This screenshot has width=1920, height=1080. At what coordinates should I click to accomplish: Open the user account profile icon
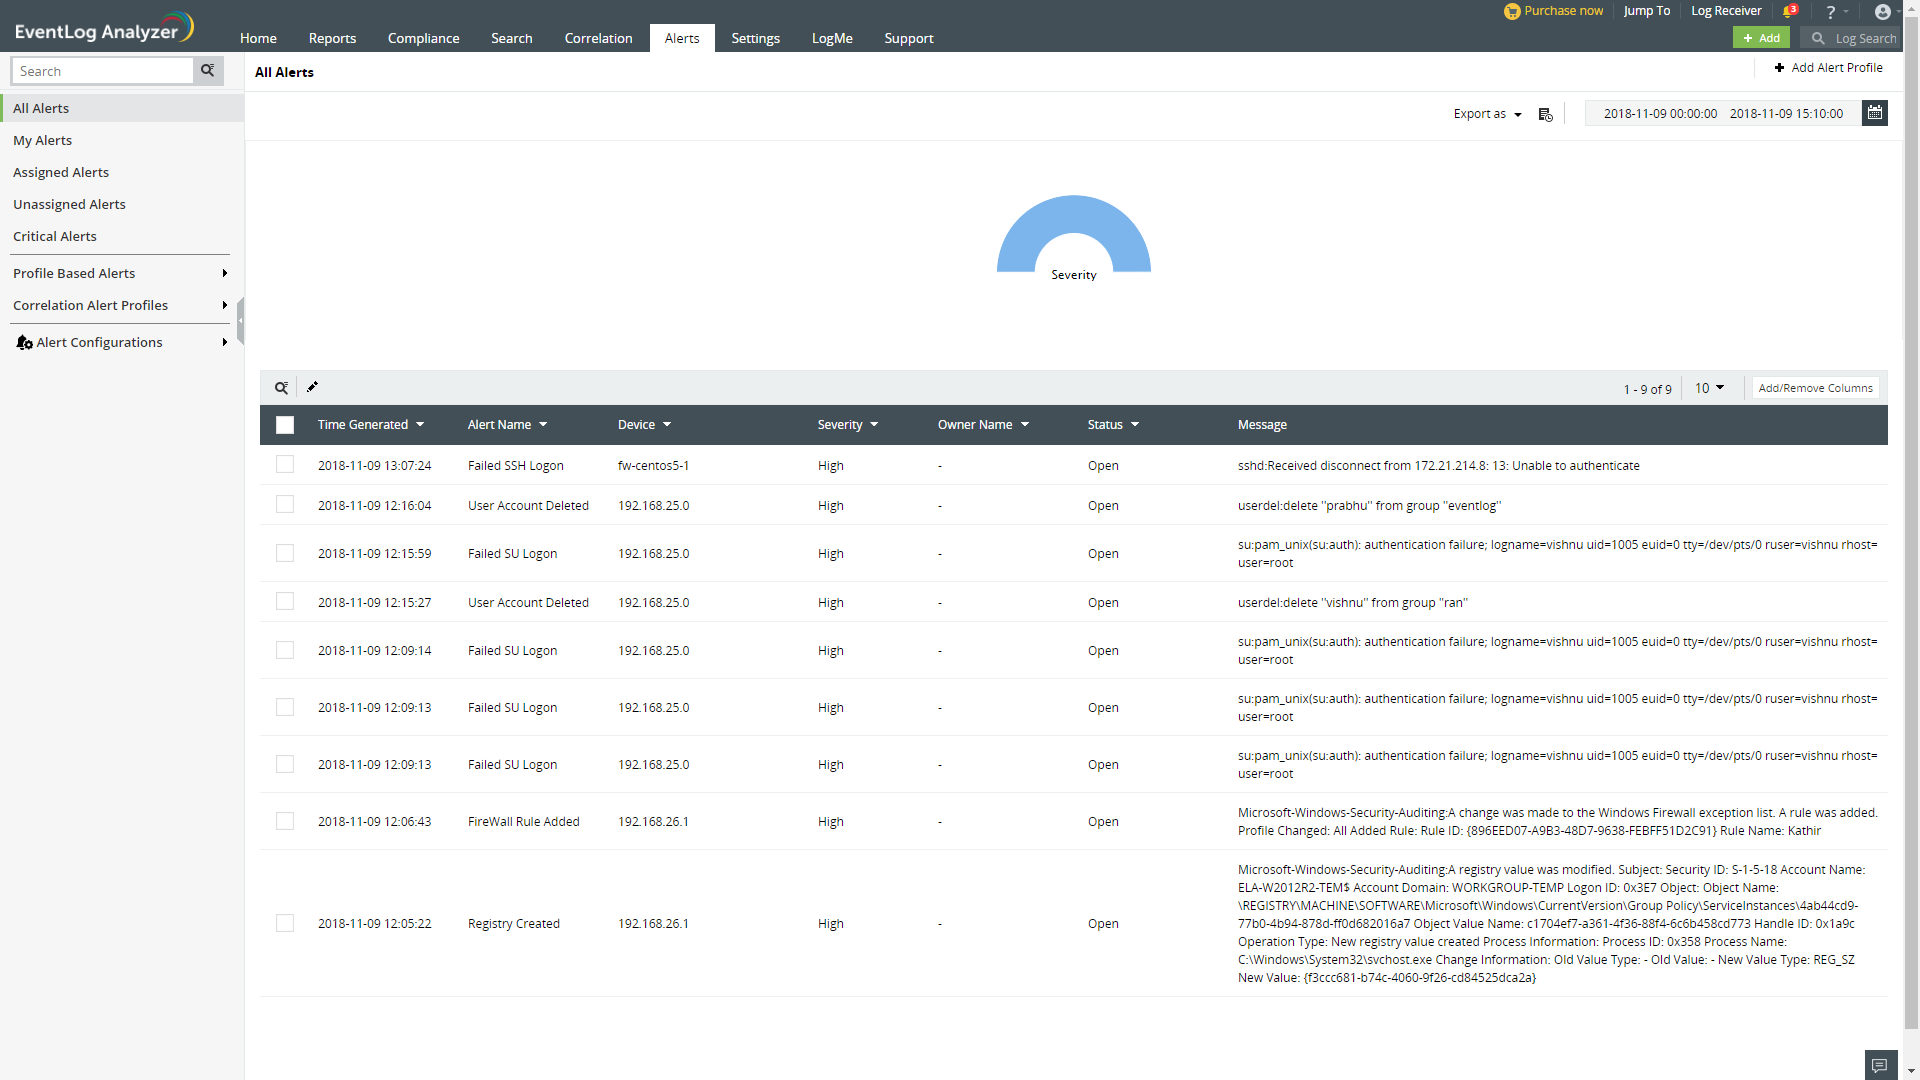(1882, 12)
